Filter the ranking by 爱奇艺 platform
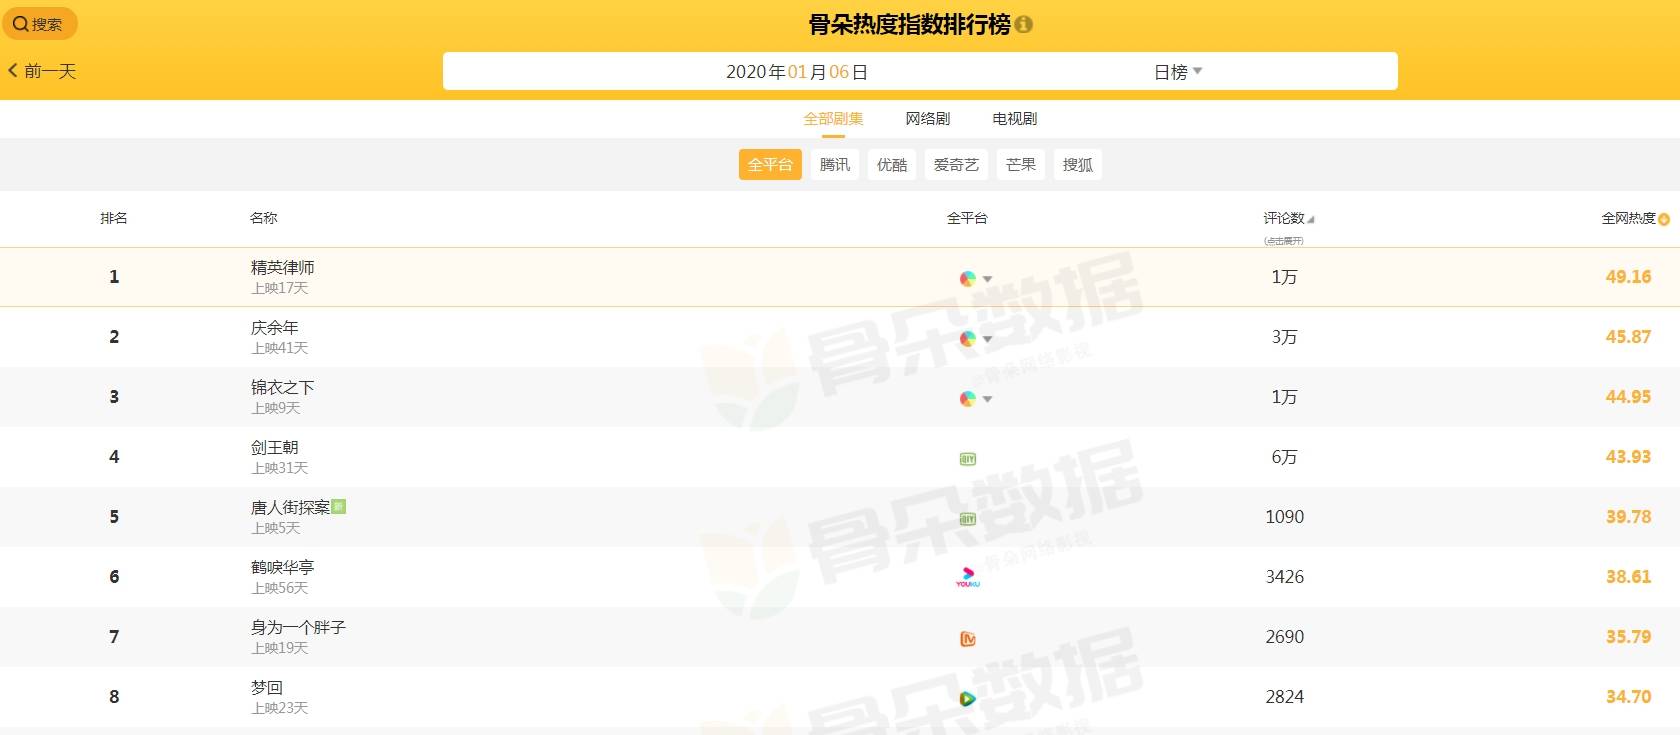The image size is (1680, 735). tap(956, 165)
